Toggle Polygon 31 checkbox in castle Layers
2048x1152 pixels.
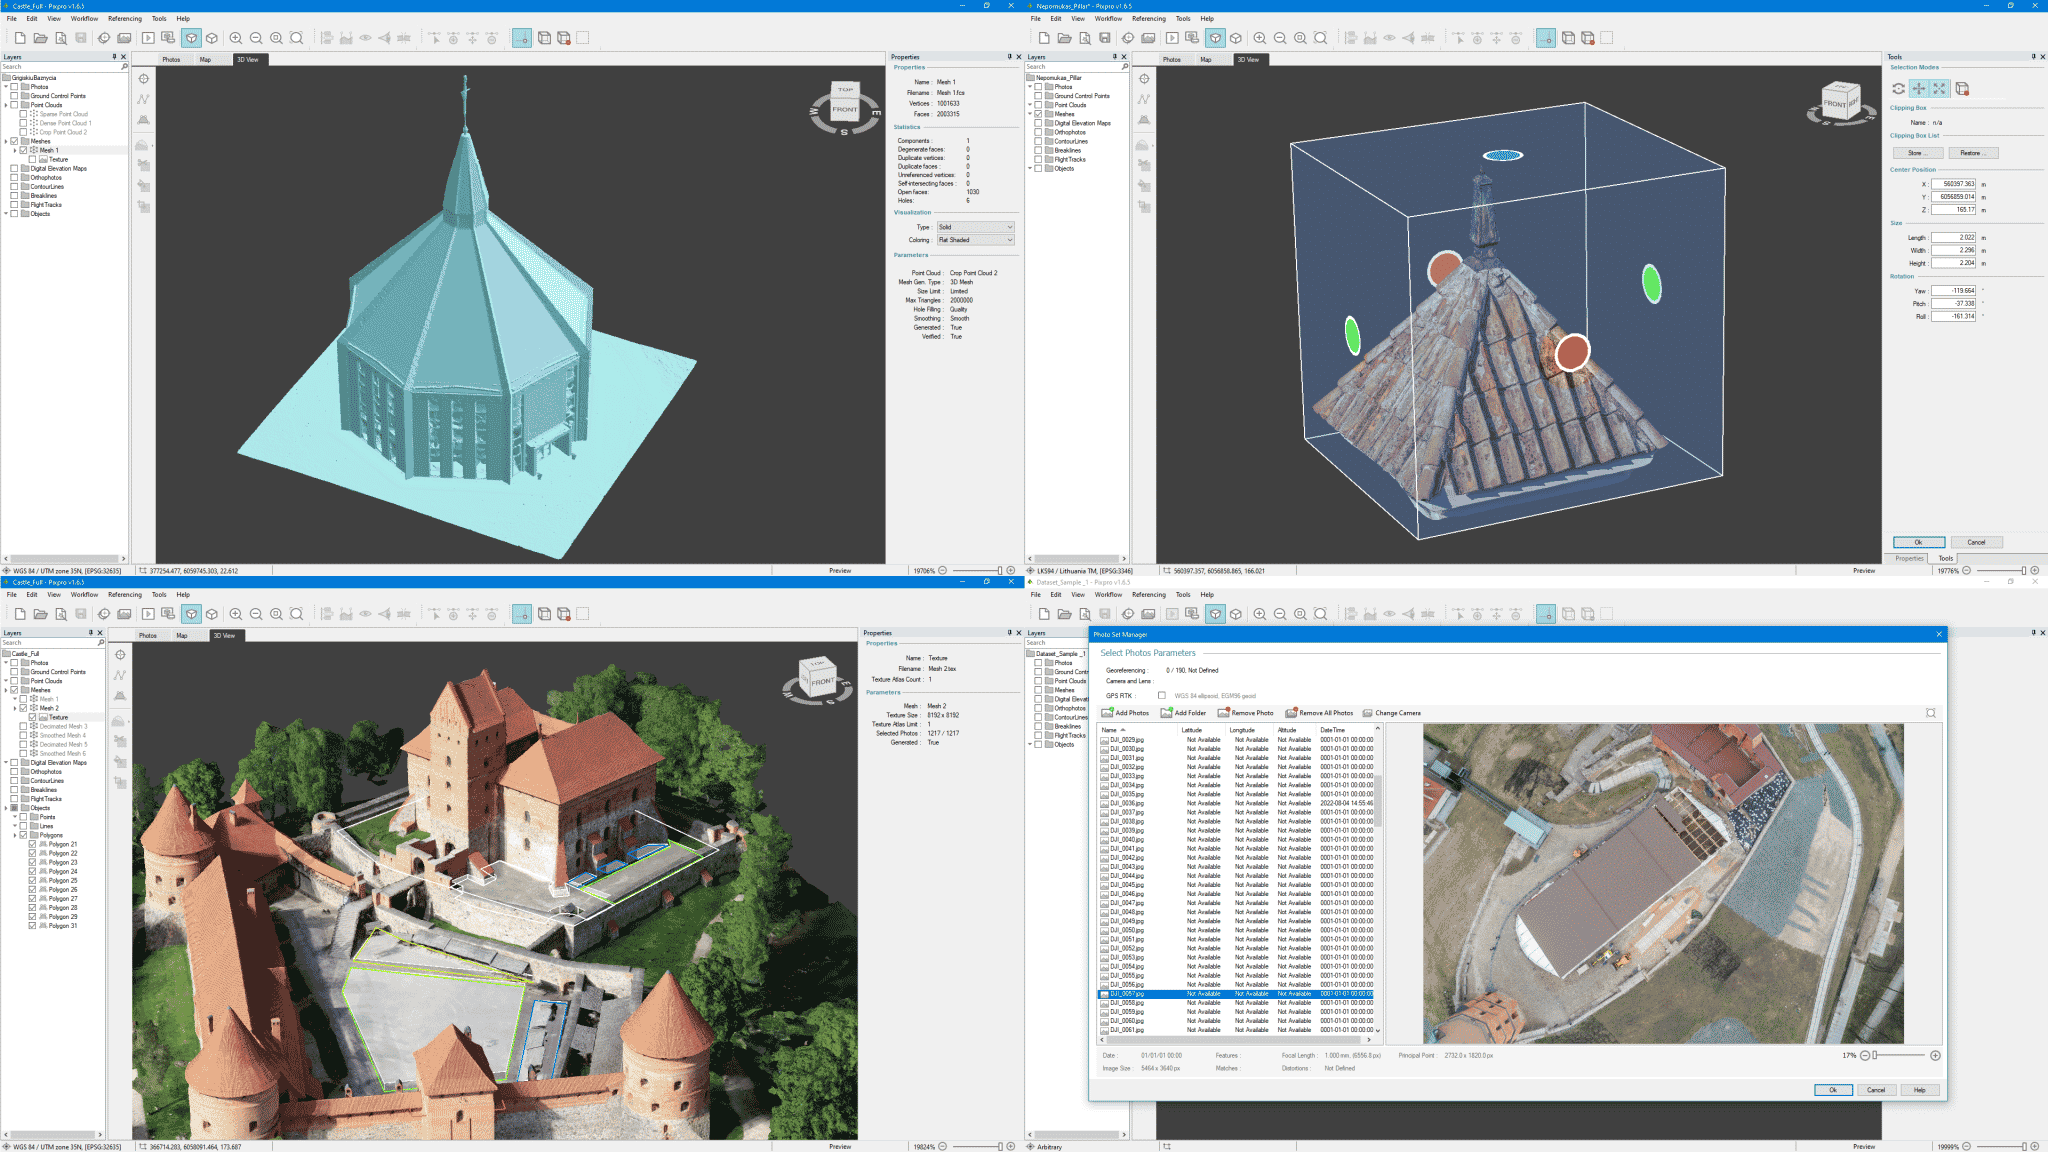32,926
